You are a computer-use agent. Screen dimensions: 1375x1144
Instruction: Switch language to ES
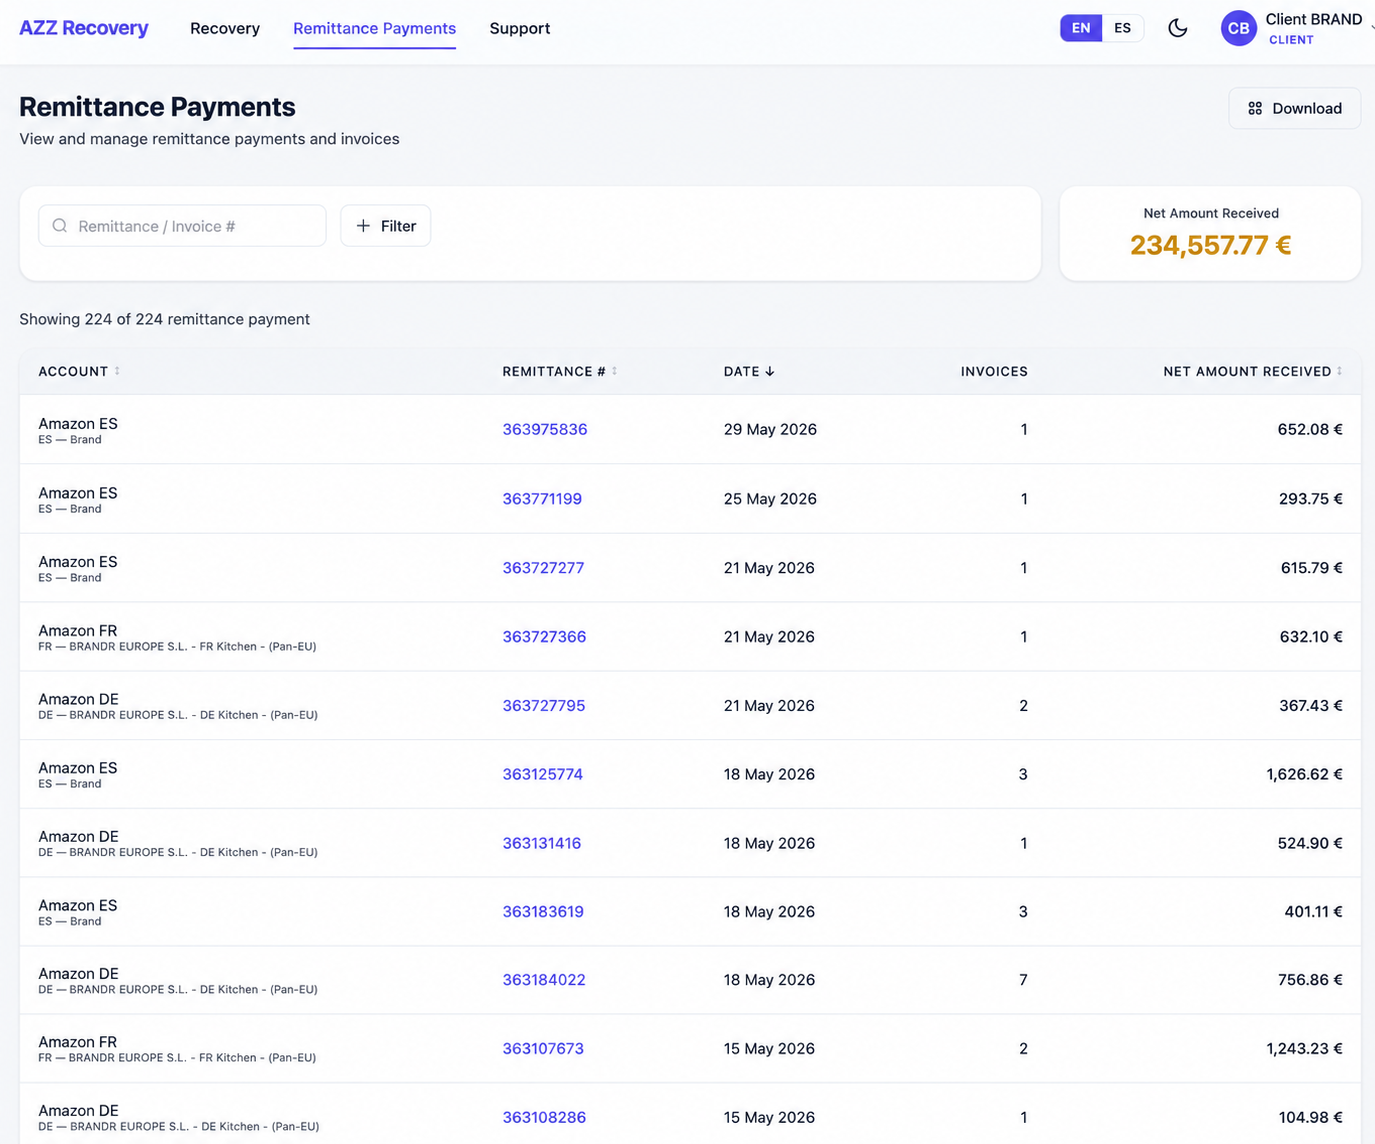coord(1123,28)
